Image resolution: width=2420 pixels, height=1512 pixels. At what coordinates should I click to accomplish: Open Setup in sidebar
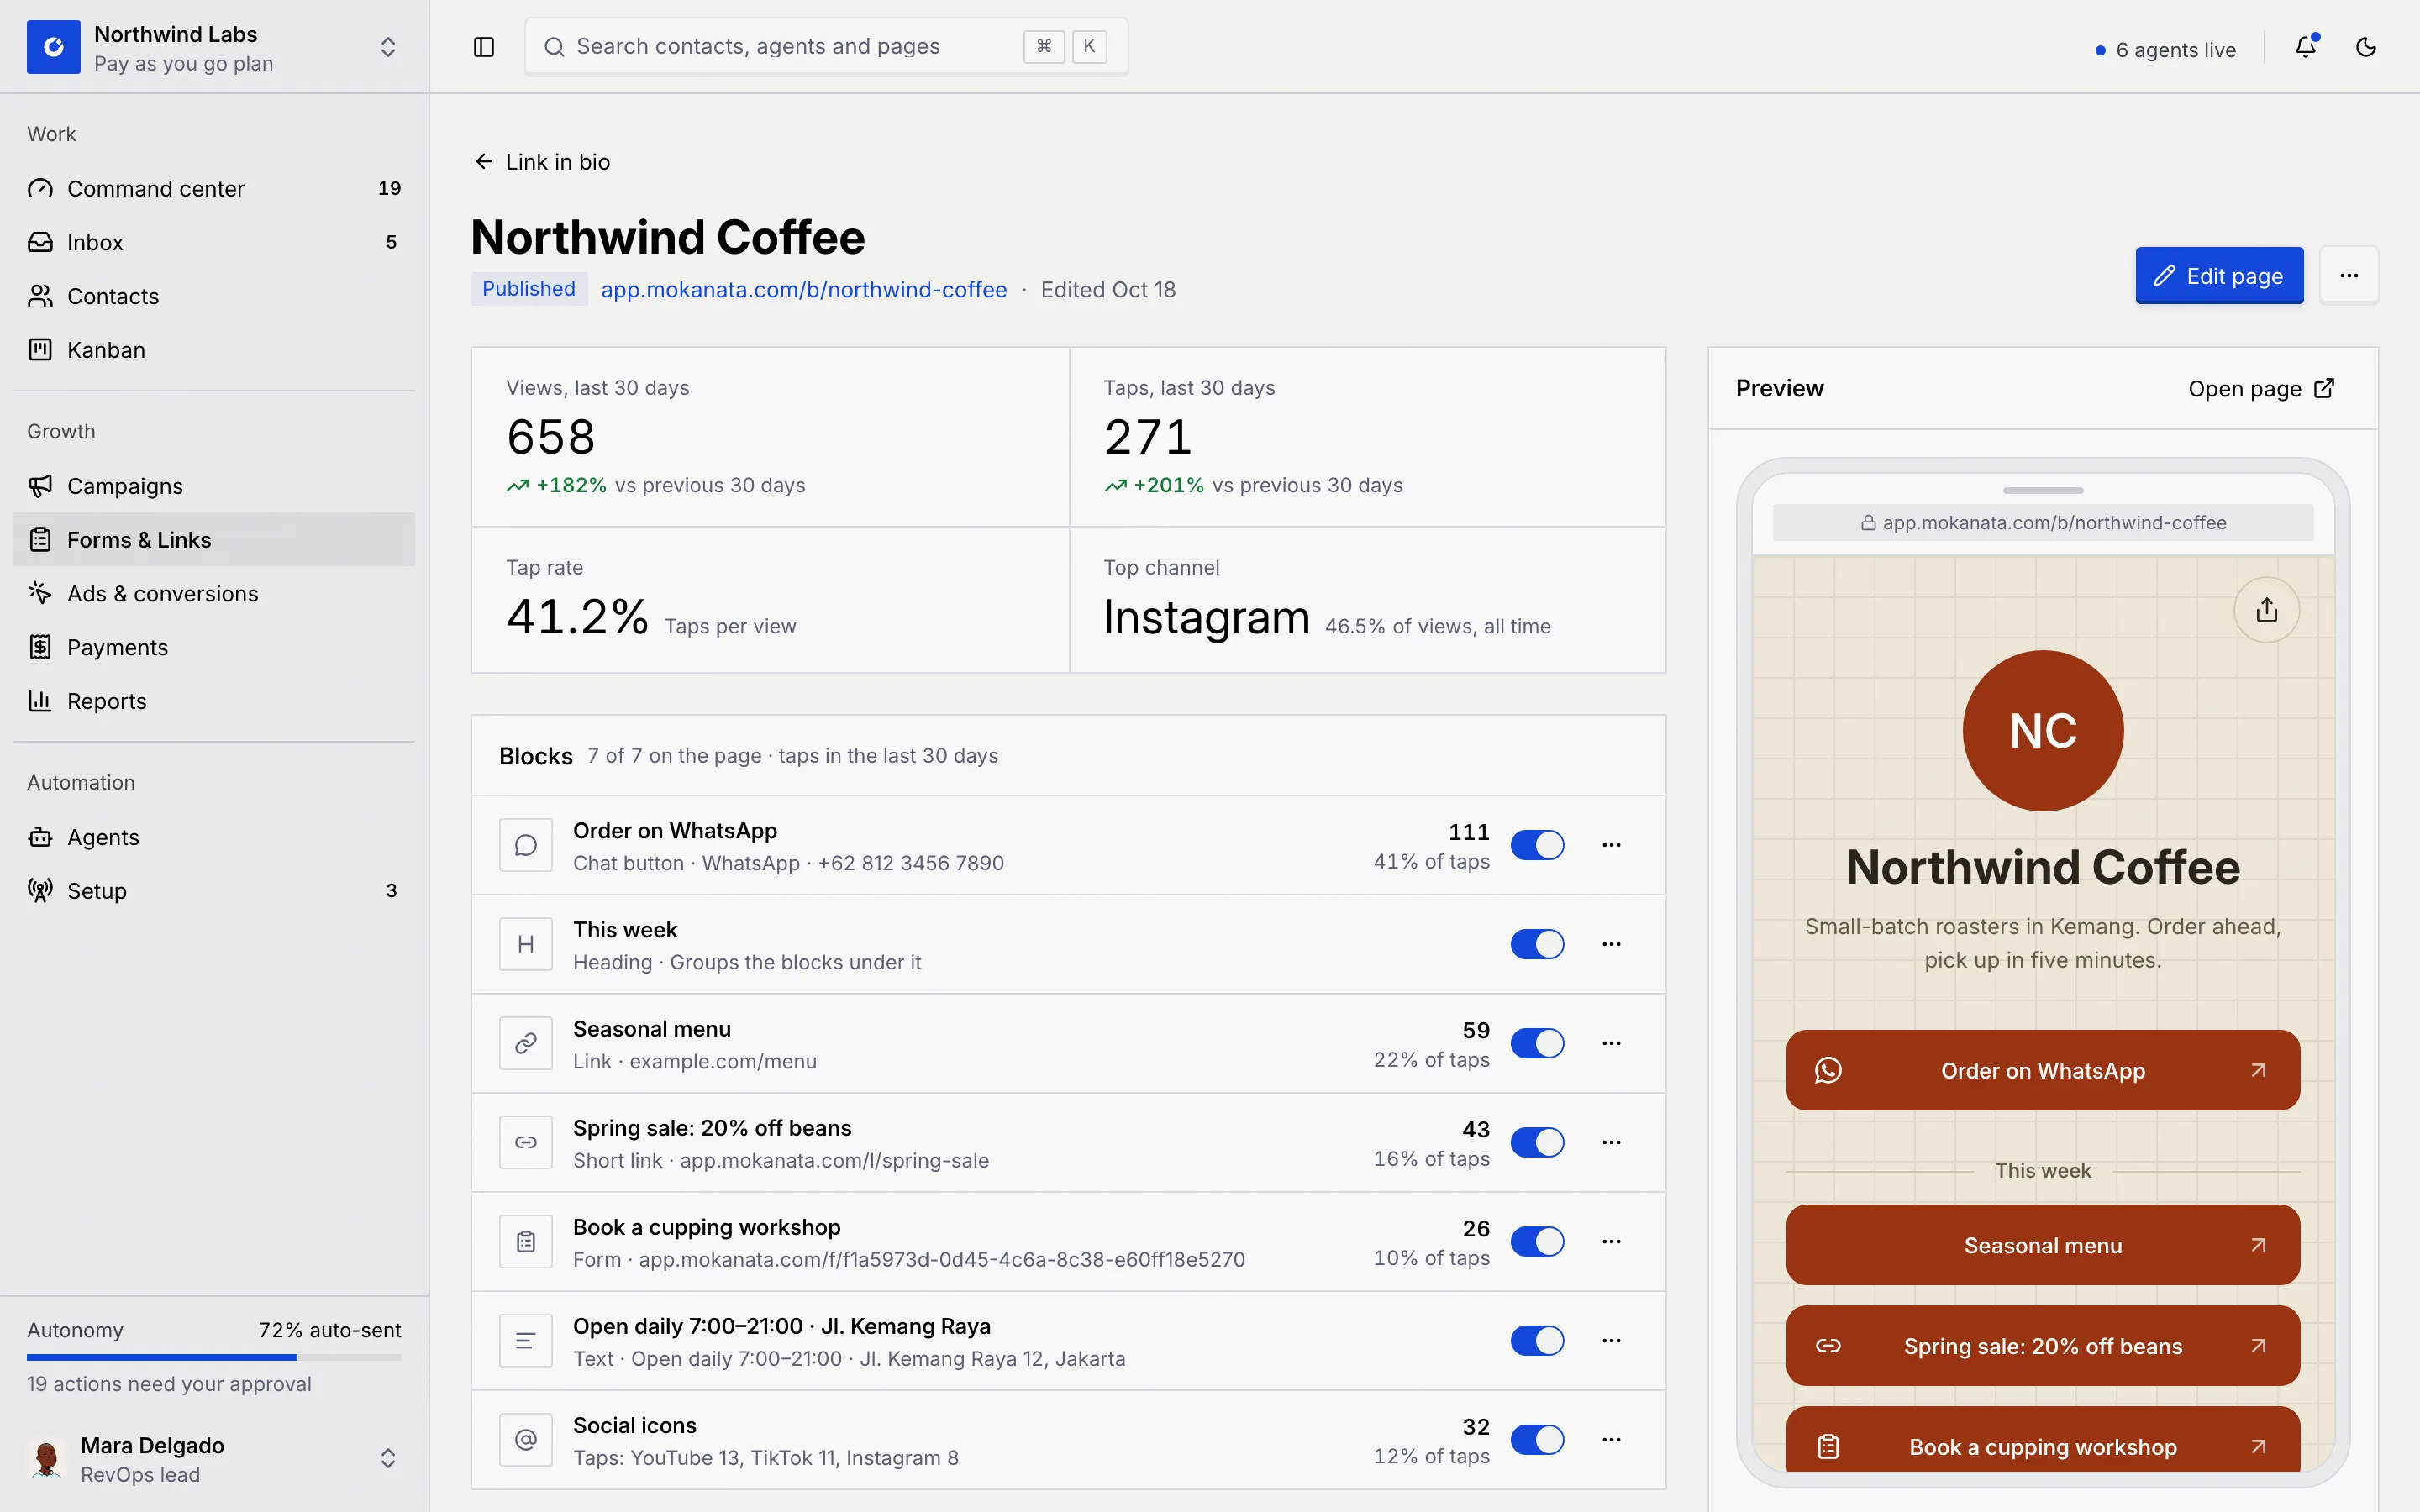coord(214,892)
